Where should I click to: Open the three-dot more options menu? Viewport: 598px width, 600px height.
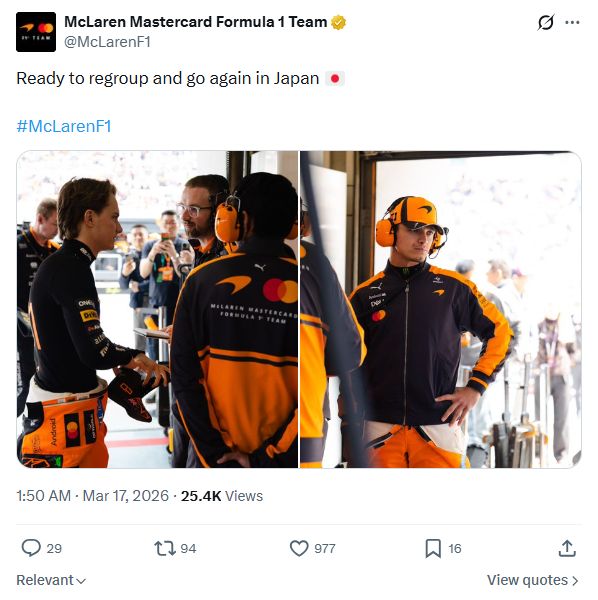[x=572, y=22]
